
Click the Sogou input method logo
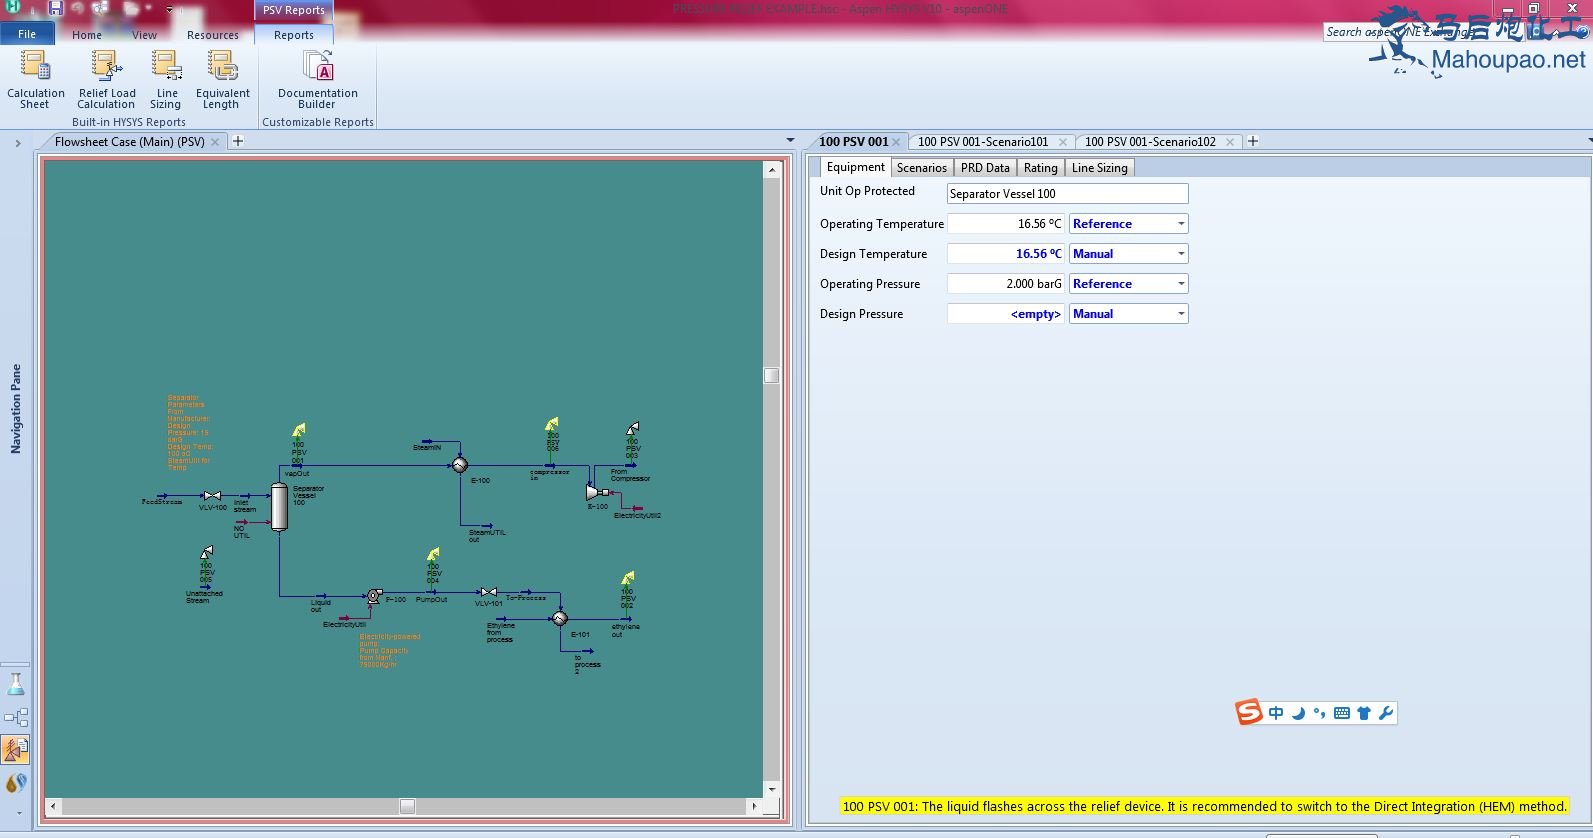1248,713
